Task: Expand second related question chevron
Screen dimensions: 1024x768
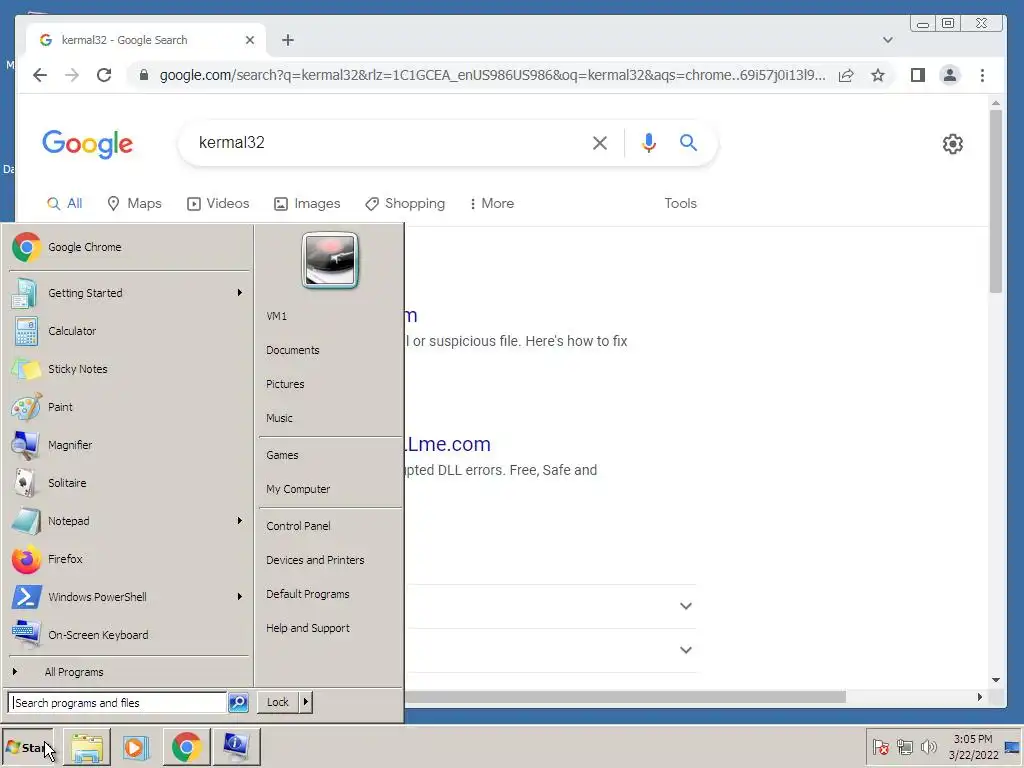Action: (x=686, y=650)
